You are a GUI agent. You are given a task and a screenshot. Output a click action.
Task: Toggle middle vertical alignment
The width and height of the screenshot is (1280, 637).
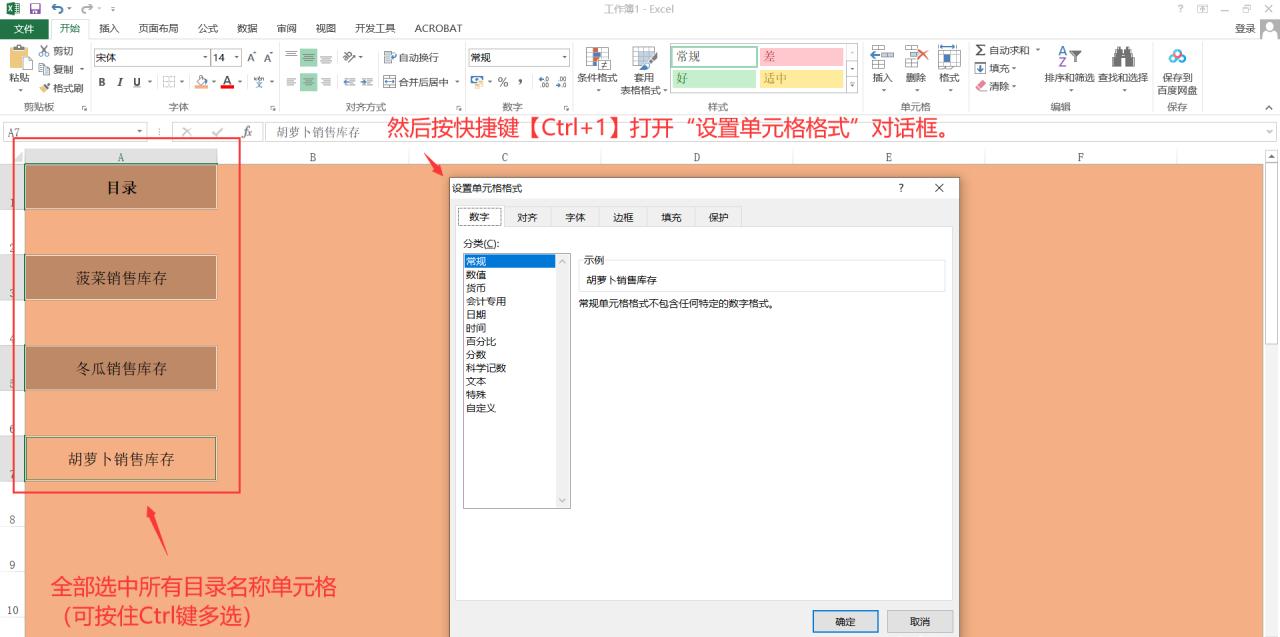pos(309,57)
